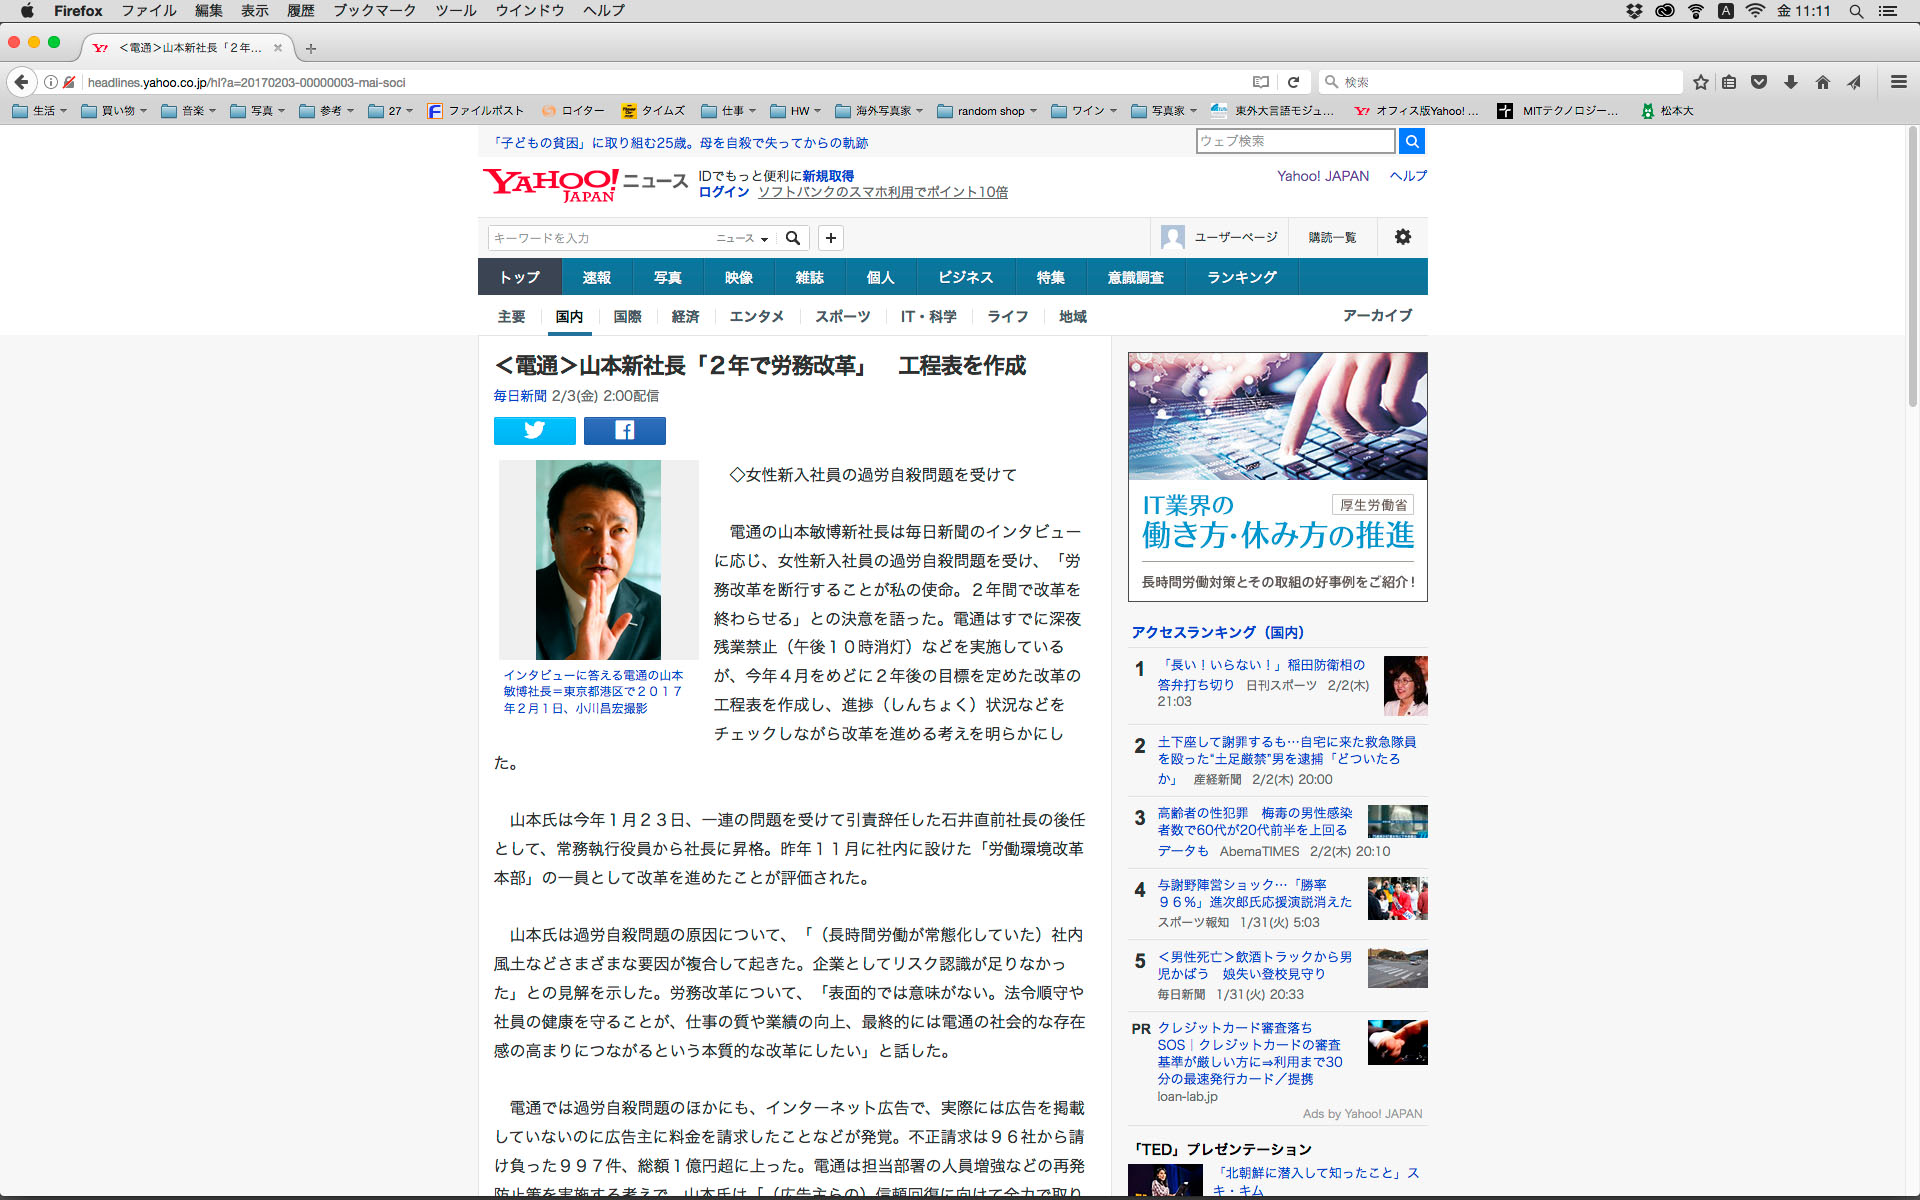Click the Firefox home icon
The width and height of the screenshot is (1920, 1200).
coord(1822,82)
